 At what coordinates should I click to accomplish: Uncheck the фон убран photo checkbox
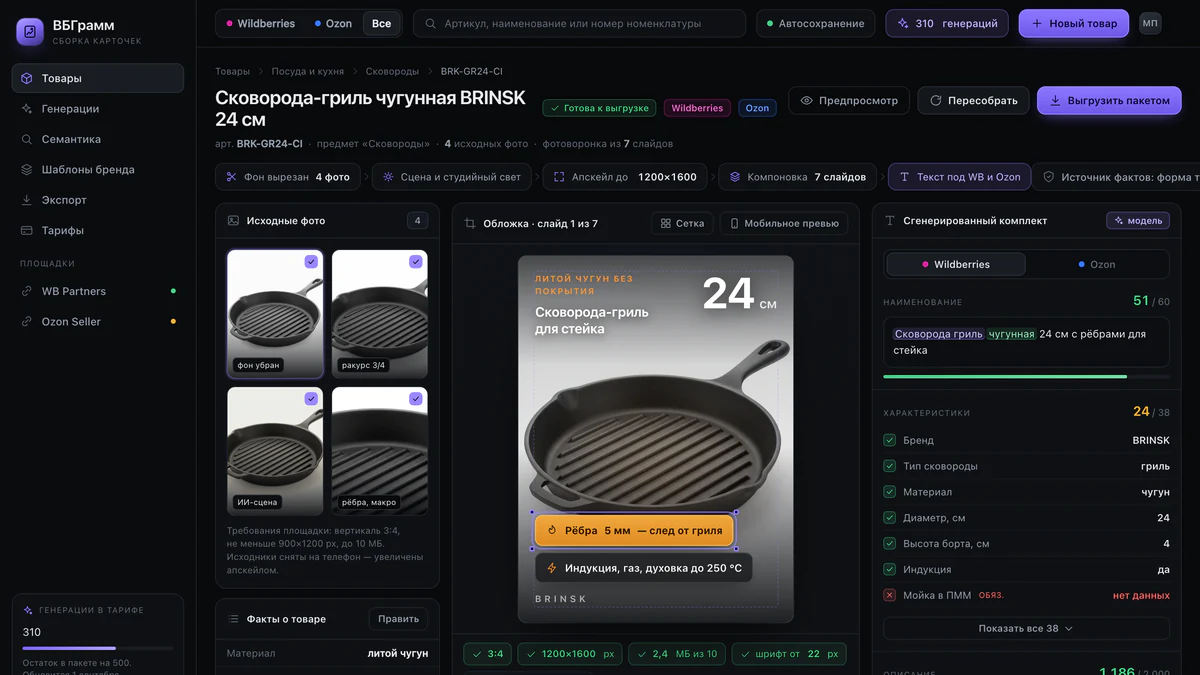point(311,262)
